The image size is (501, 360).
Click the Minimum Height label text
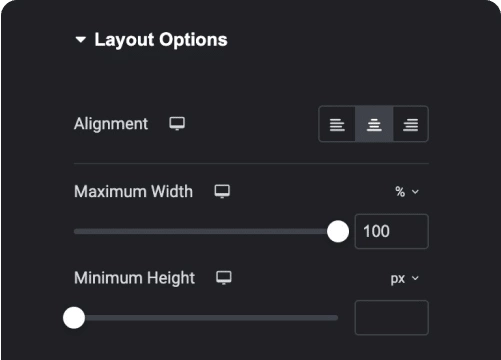(x=134, y=278)
